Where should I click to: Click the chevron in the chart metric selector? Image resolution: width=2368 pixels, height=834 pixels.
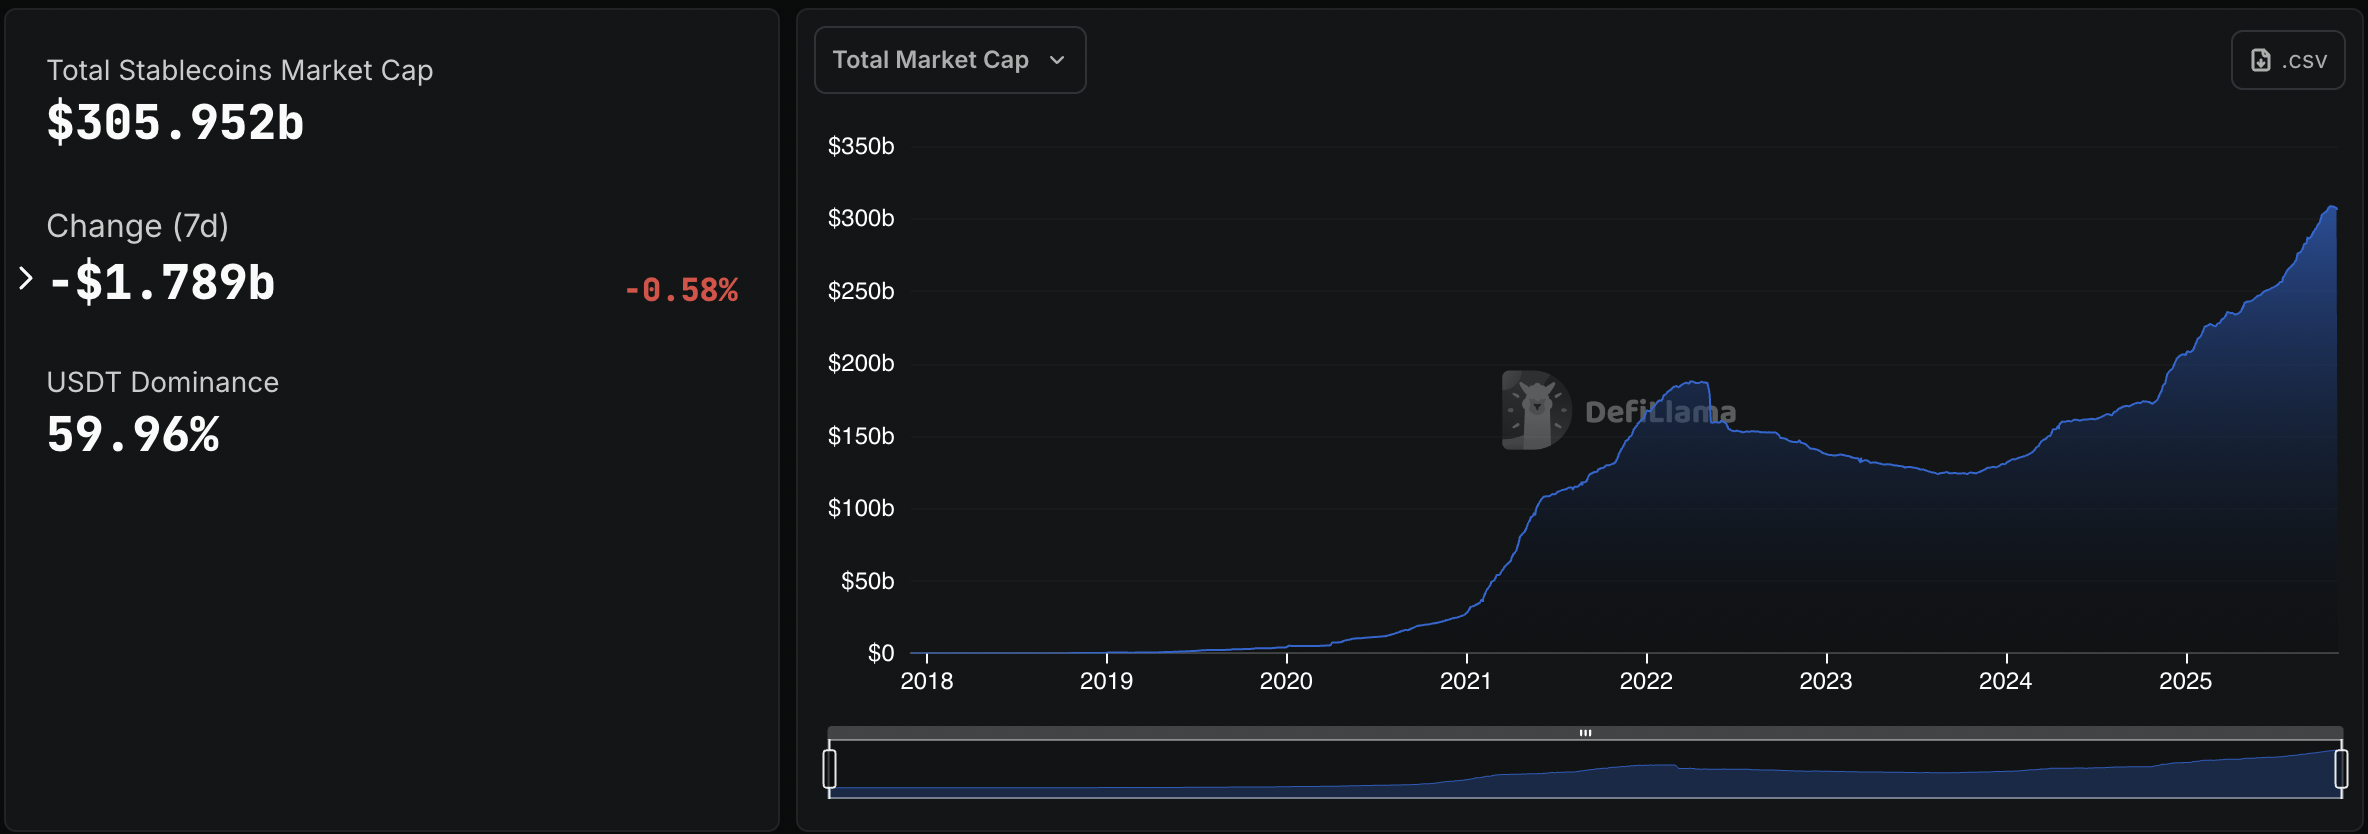pos(1057,60)
